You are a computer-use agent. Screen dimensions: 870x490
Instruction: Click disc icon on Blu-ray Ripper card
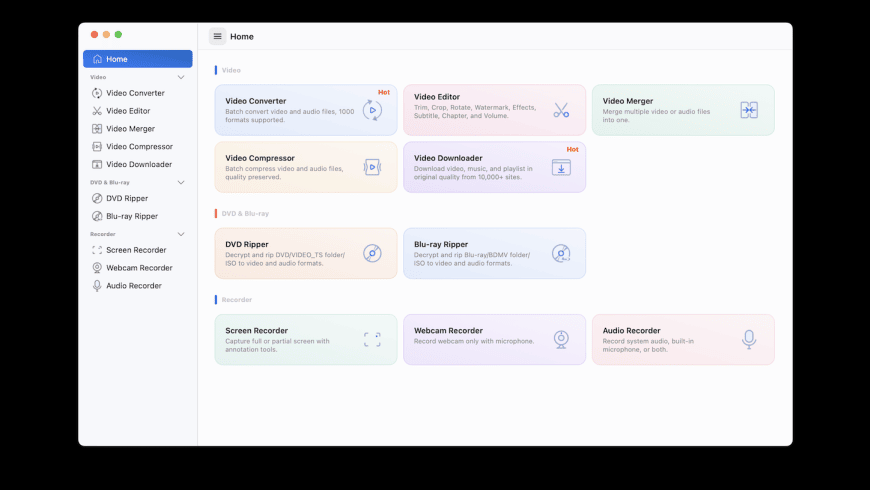click(561, 253)
